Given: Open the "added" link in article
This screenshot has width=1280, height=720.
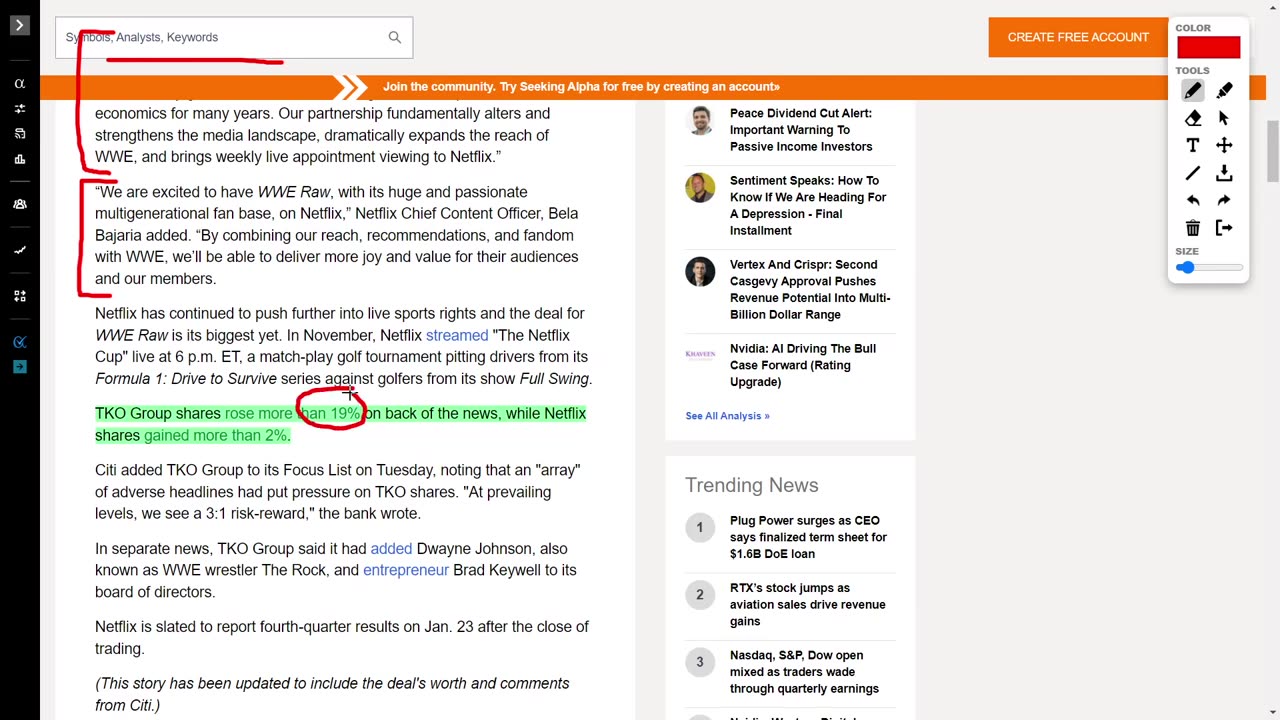Looking at the screenshot, I should [x=391, y=548].
